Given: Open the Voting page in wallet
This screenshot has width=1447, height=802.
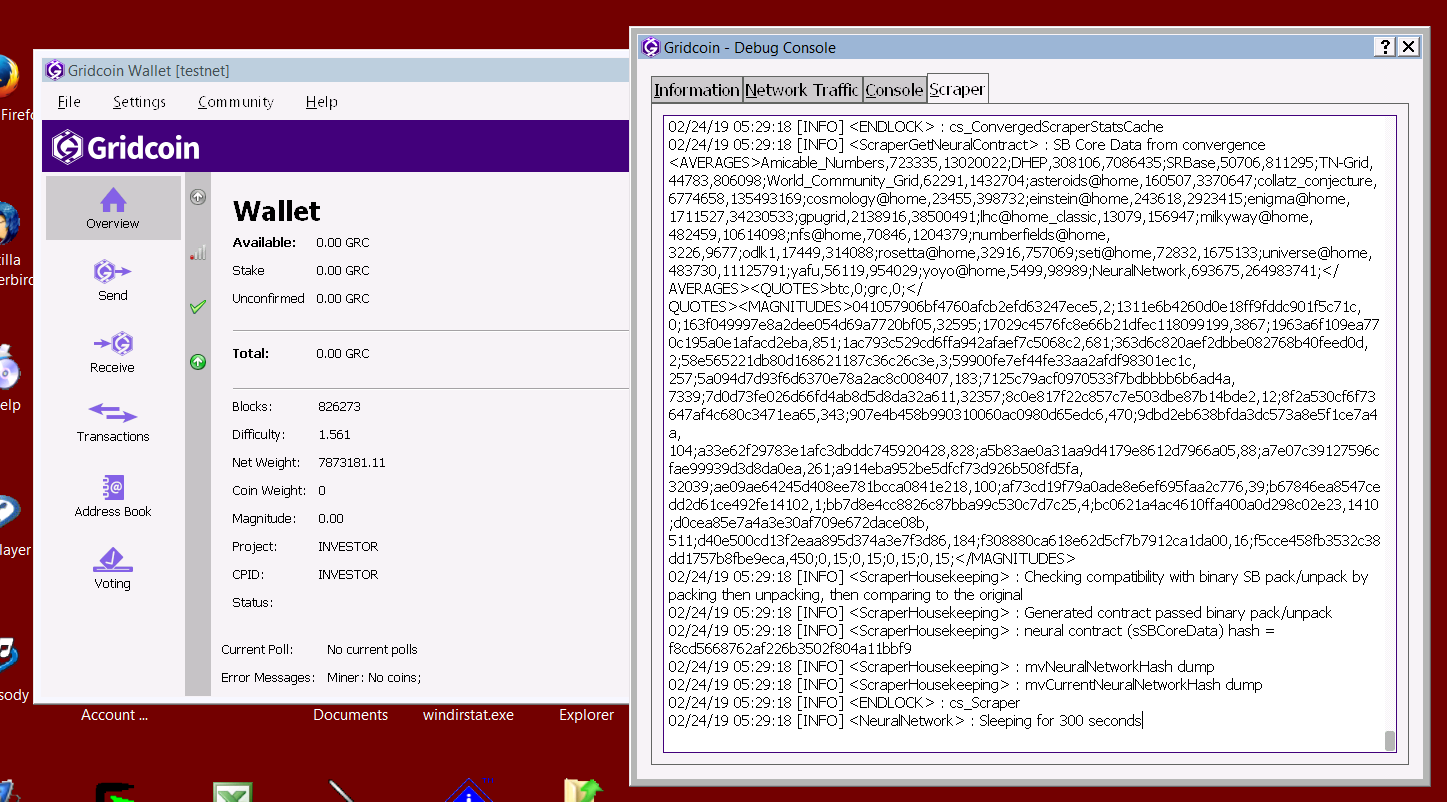Looking at the screenshot, I should [113, 568].
